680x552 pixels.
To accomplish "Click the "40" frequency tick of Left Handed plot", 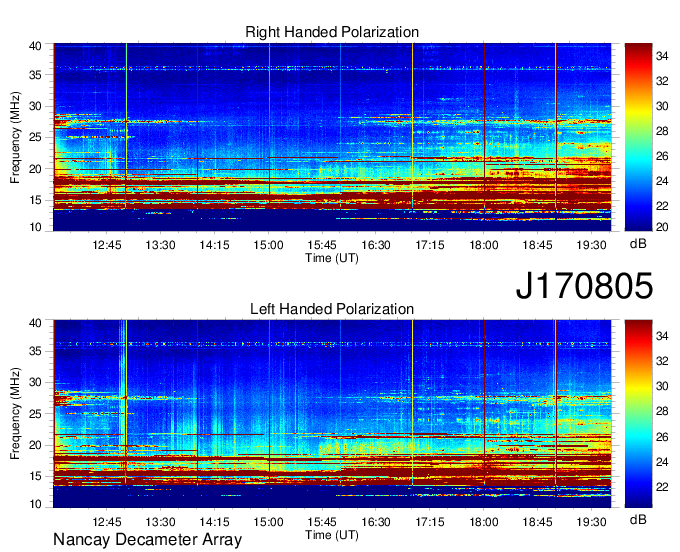I will point(35,323).
